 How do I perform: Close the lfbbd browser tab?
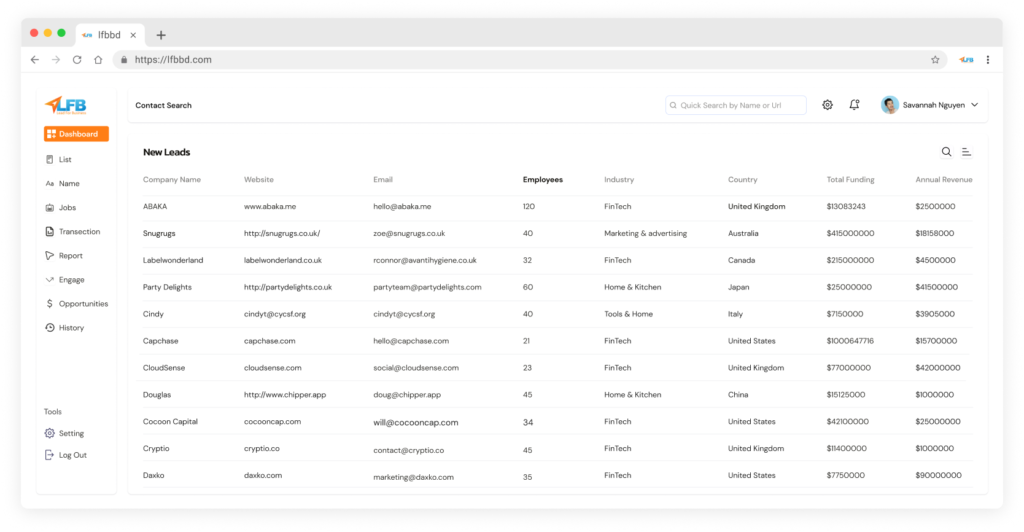133,35
